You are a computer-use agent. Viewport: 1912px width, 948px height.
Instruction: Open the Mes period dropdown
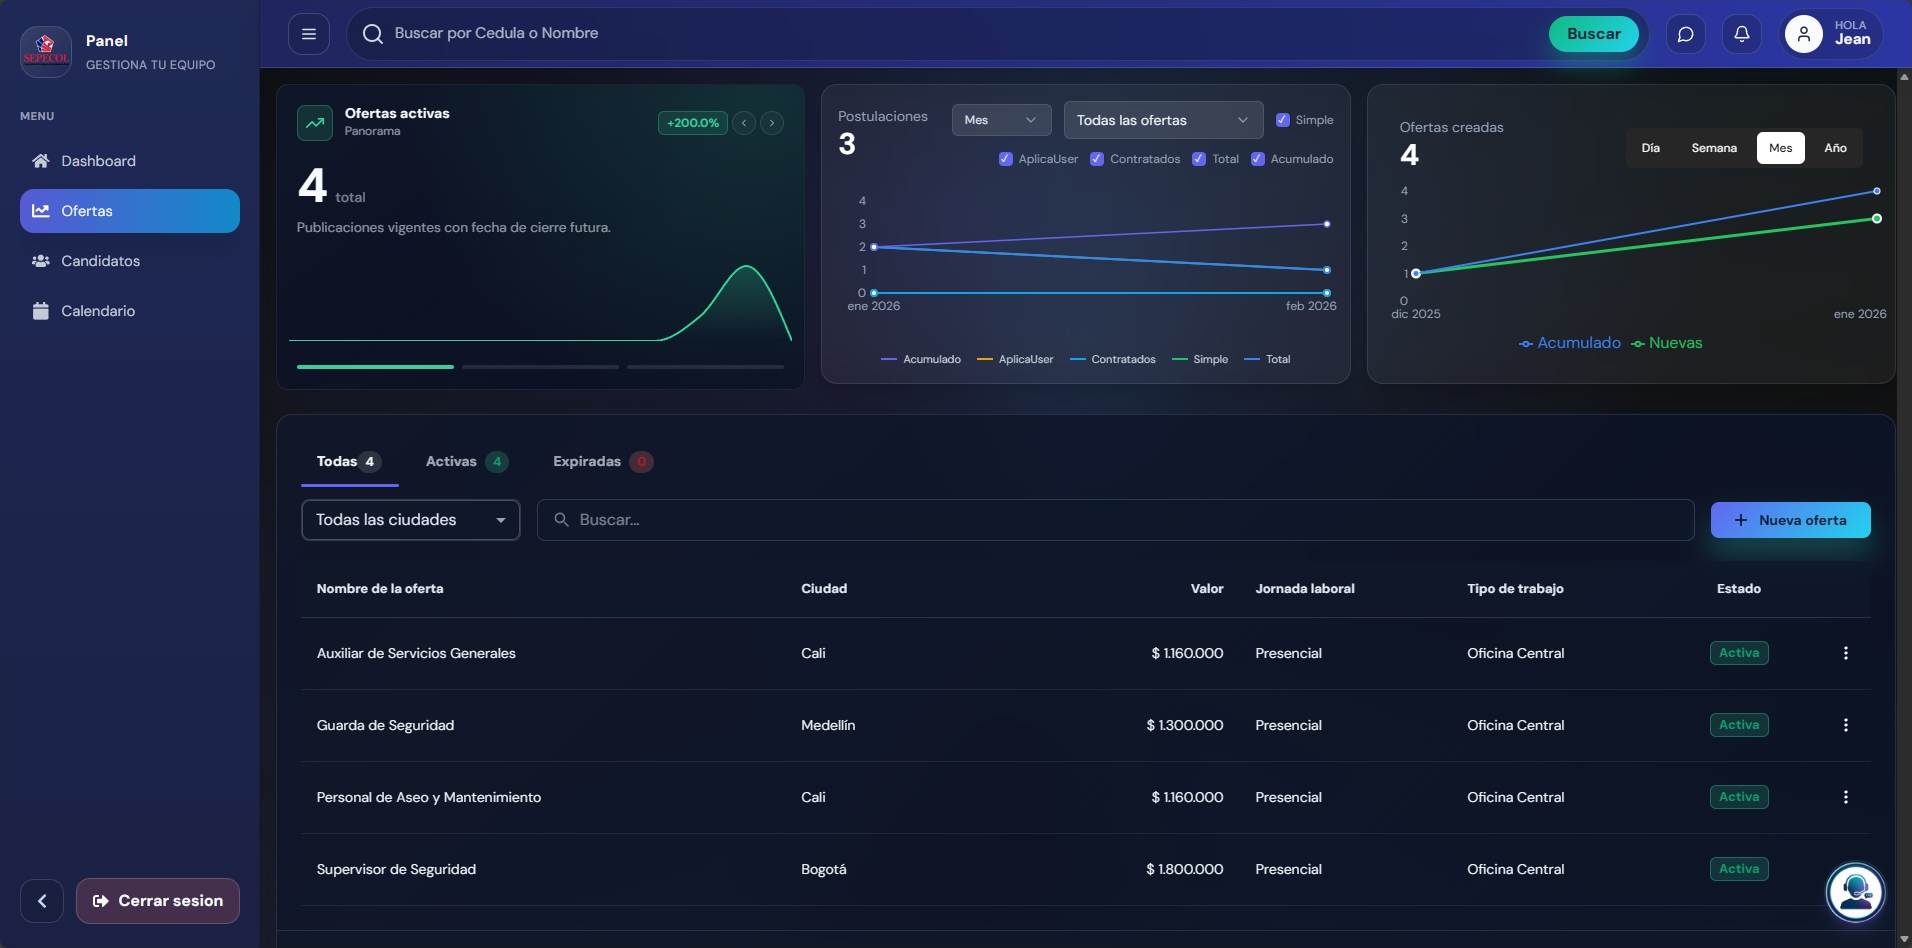(x=1000, y=119)
